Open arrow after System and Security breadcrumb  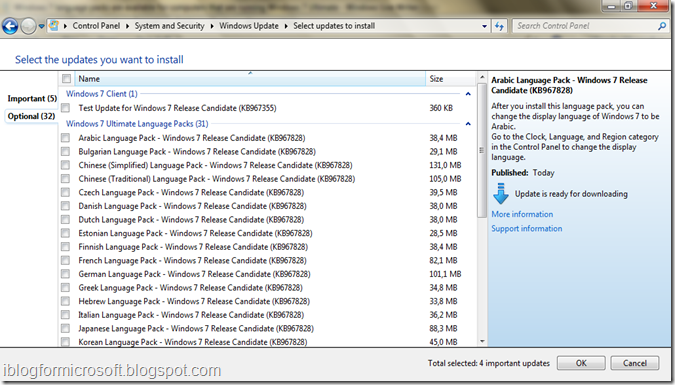click(212, 26)
